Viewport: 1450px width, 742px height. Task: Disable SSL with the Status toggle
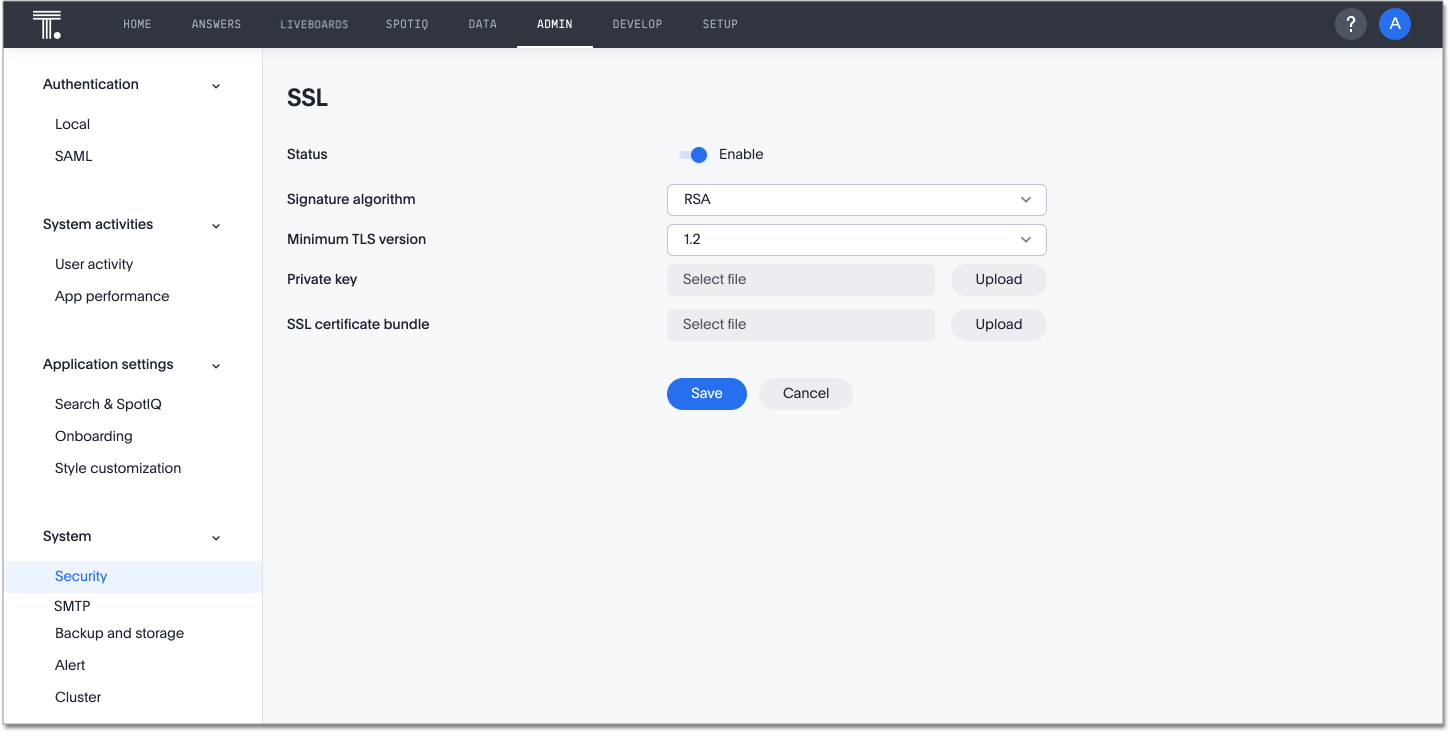pos(692,154)
